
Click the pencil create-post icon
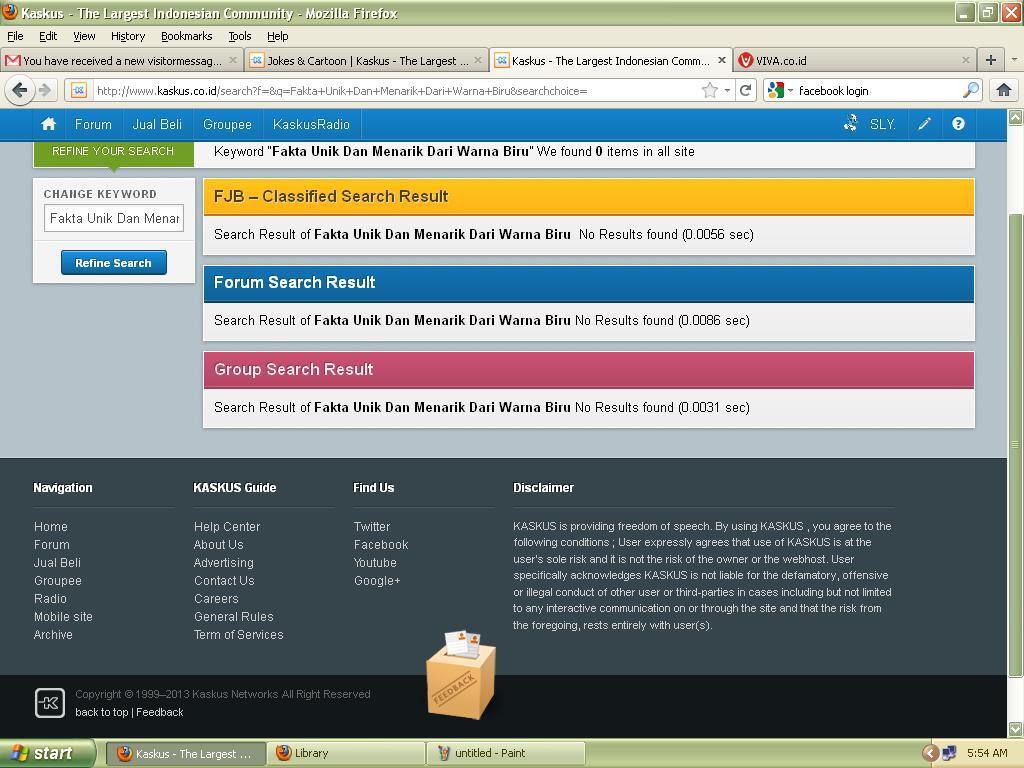(x=924, y=124)
